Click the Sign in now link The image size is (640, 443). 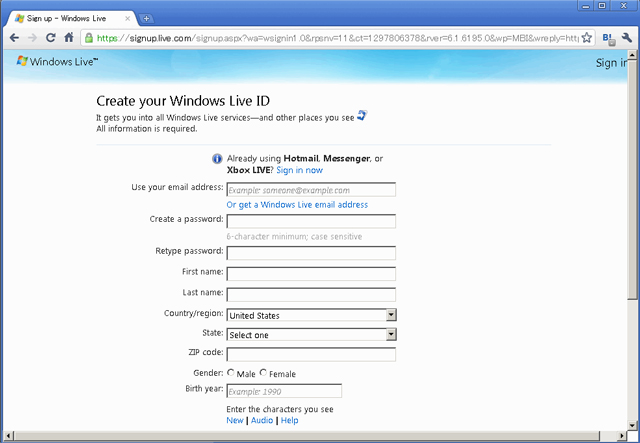pyautogui.click(x=300, y=170)
